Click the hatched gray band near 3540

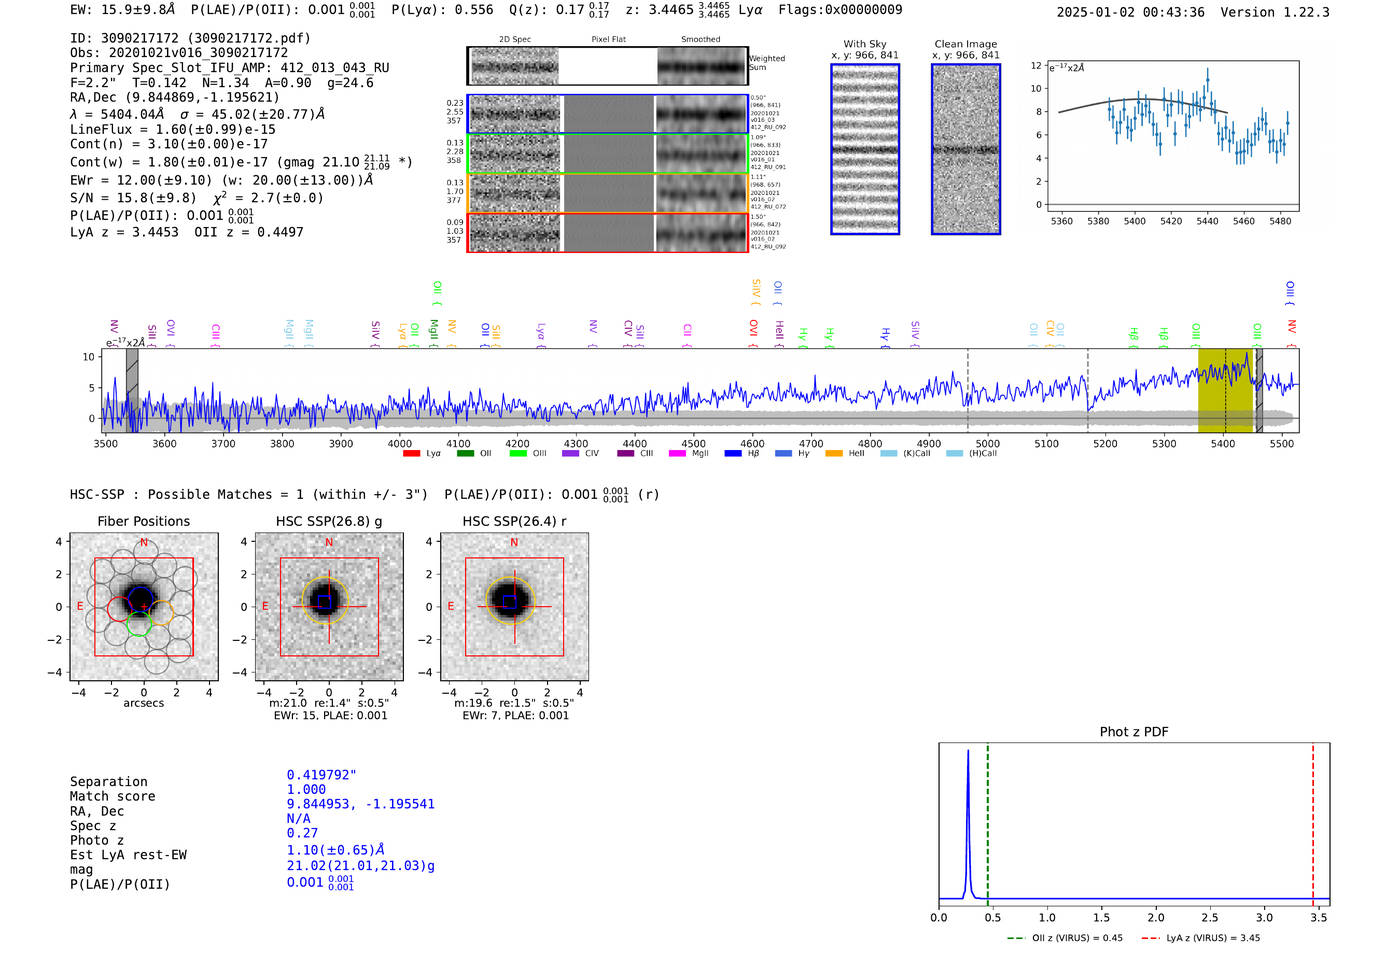132,391
